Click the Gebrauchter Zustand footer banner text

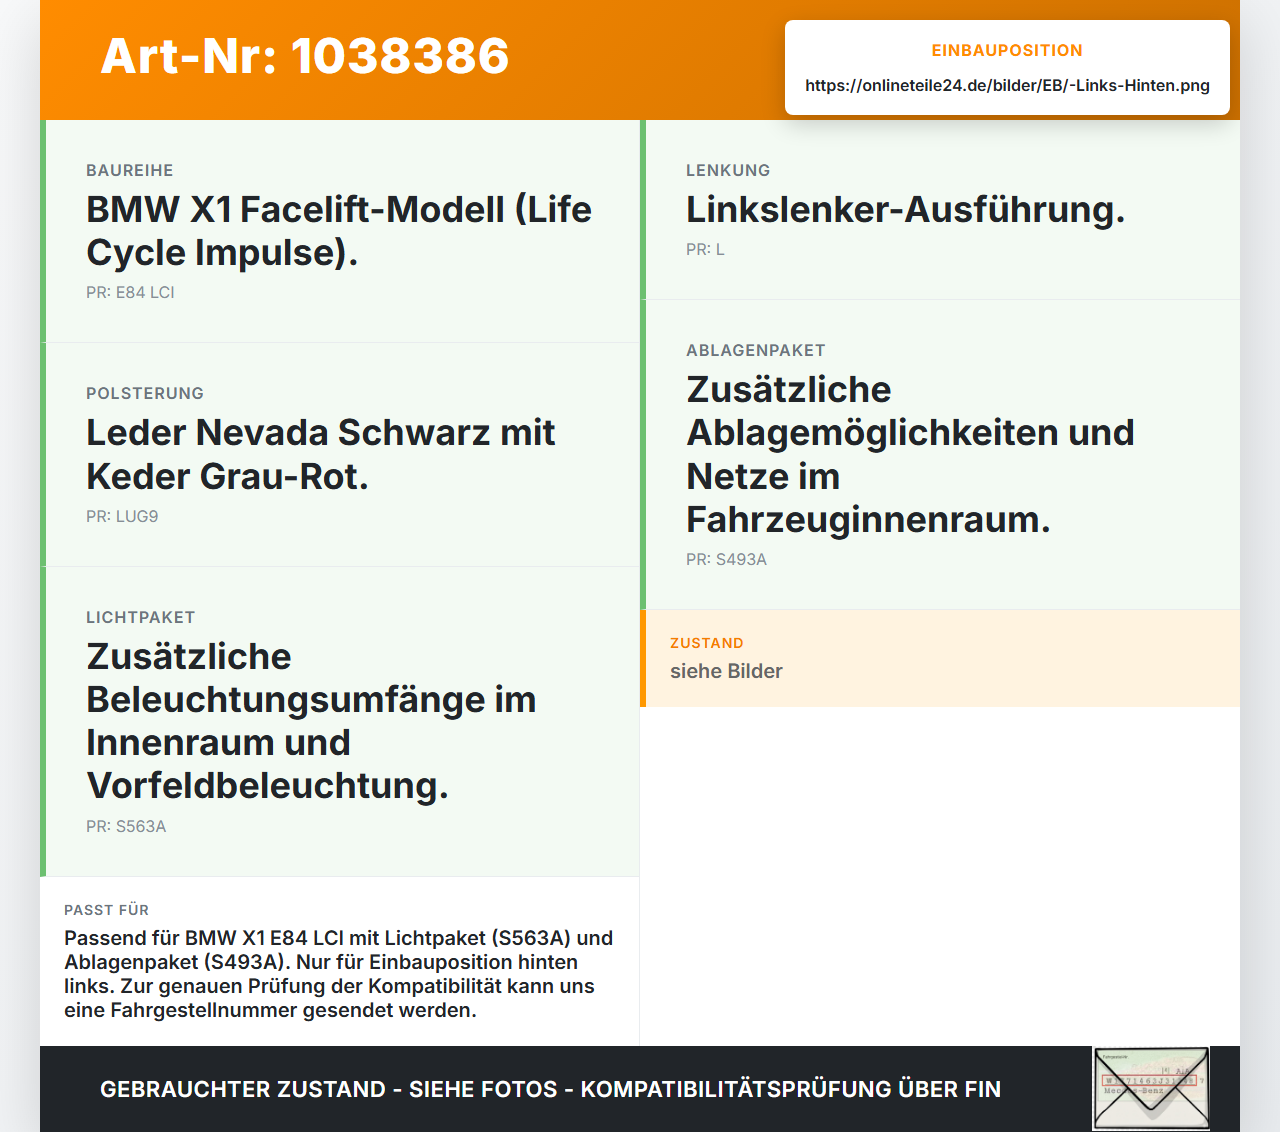tap(550, 1089)
